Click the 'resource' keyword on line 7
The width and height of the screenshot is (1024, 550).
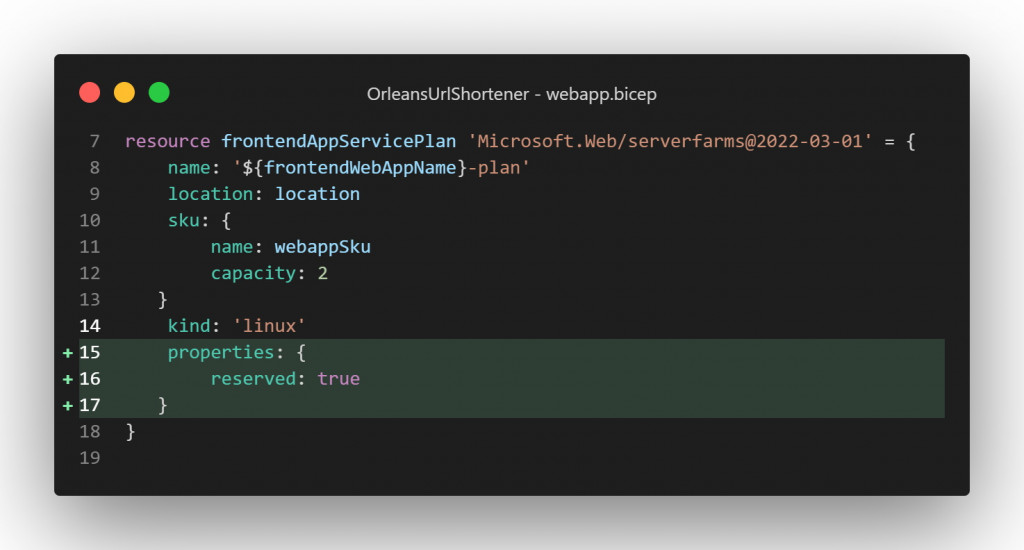167,142
